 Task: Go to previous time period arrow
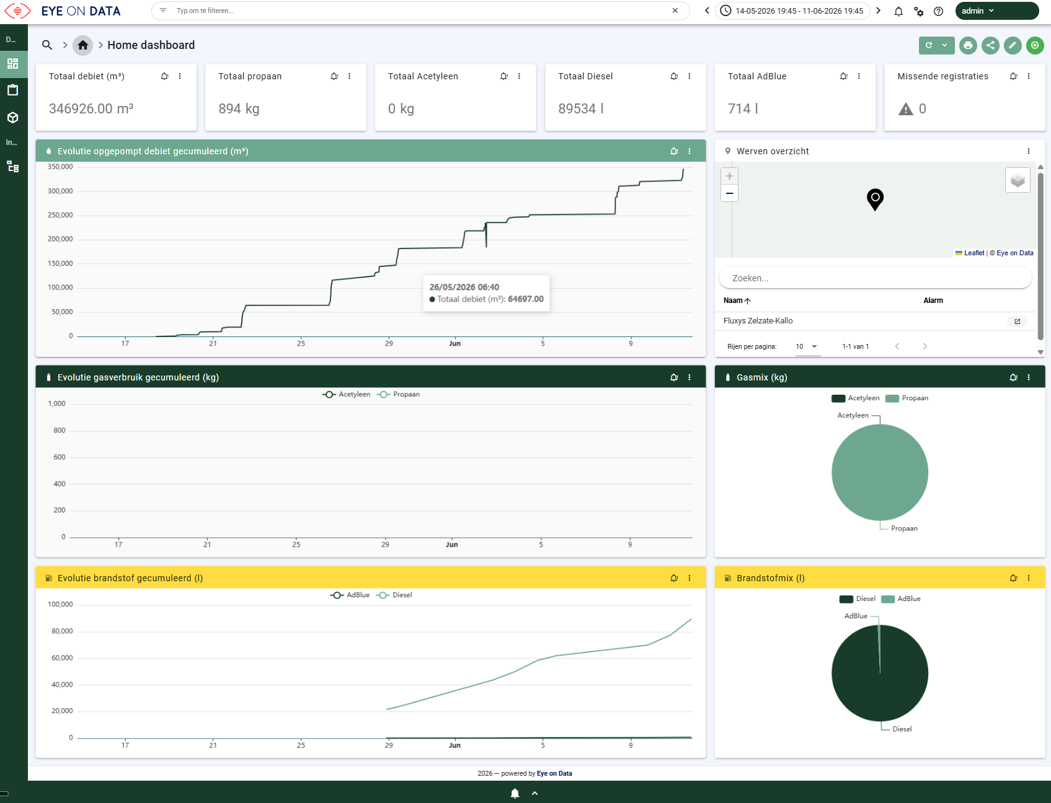[x=706, y=11]
